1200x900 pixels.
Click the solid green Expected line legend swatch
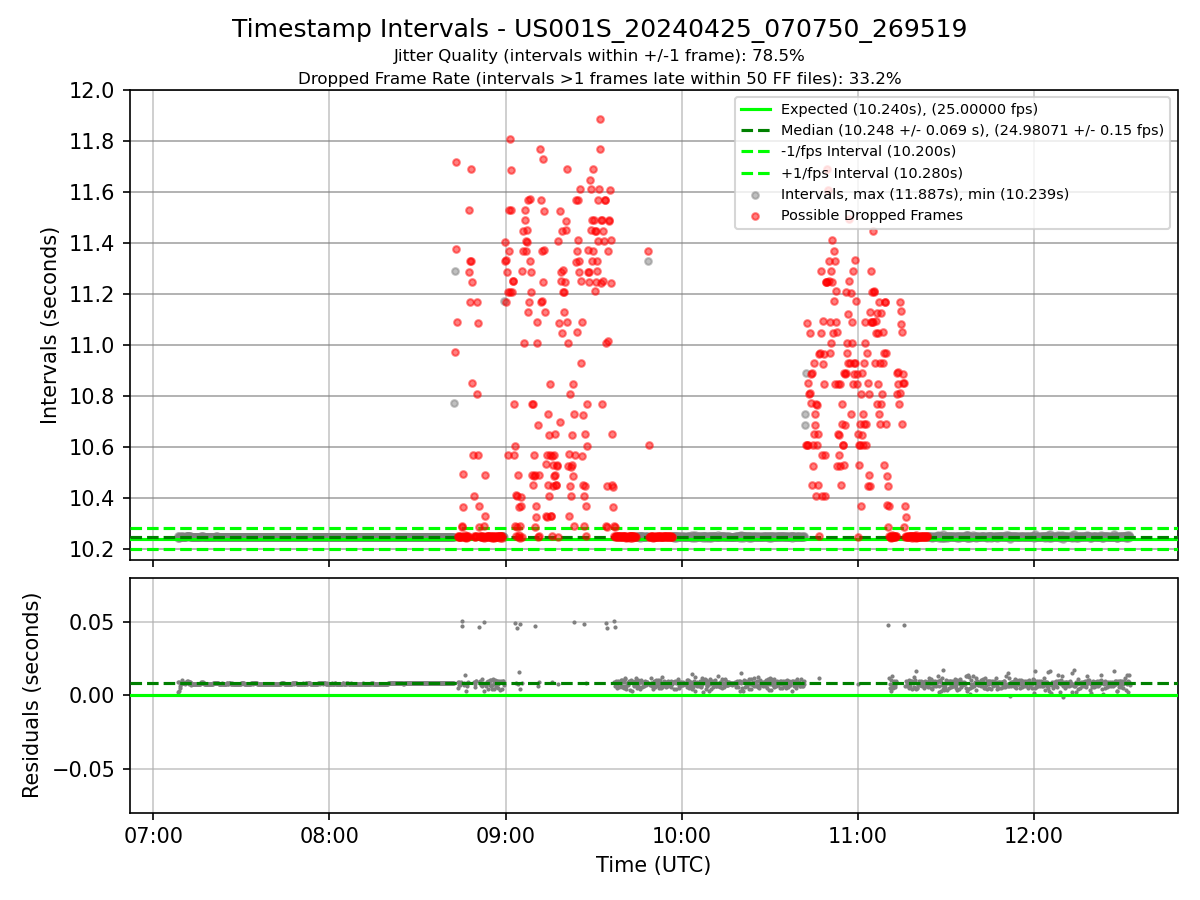(756, 109)
